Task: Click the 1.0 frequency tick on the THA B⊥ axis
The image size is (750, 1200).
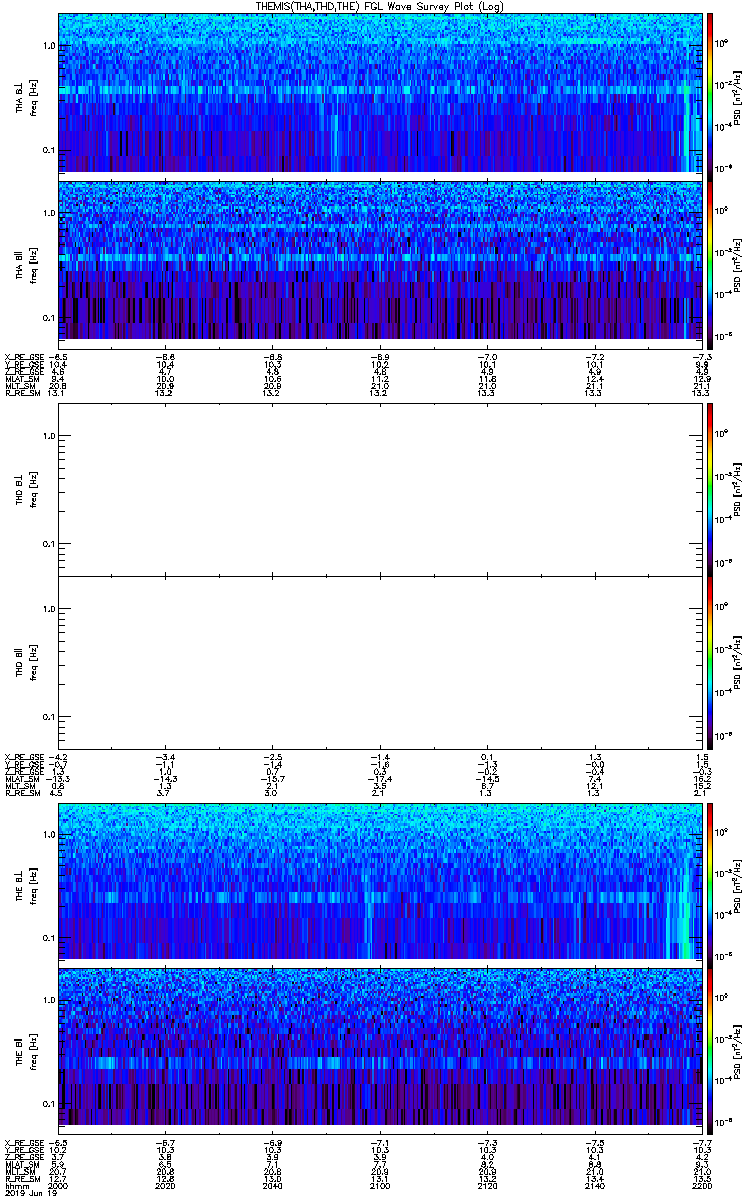Action: (49, 46)
